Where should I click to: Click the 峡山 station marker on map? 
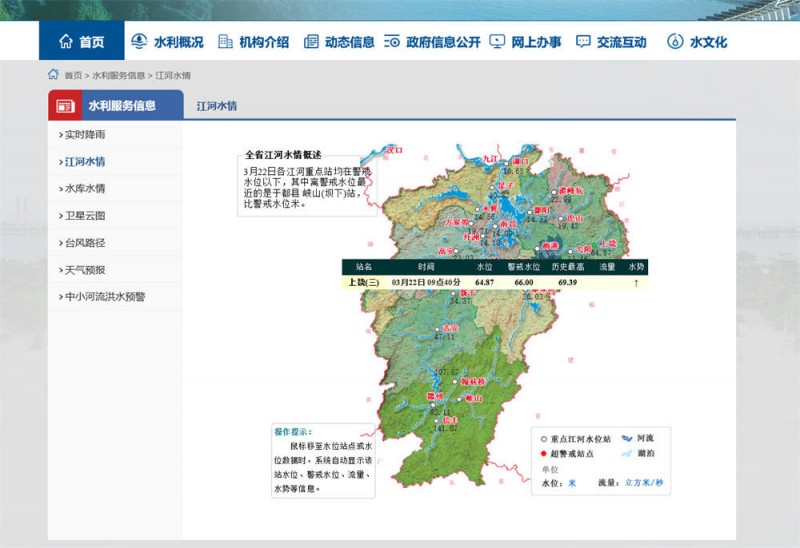pos(459,399)
